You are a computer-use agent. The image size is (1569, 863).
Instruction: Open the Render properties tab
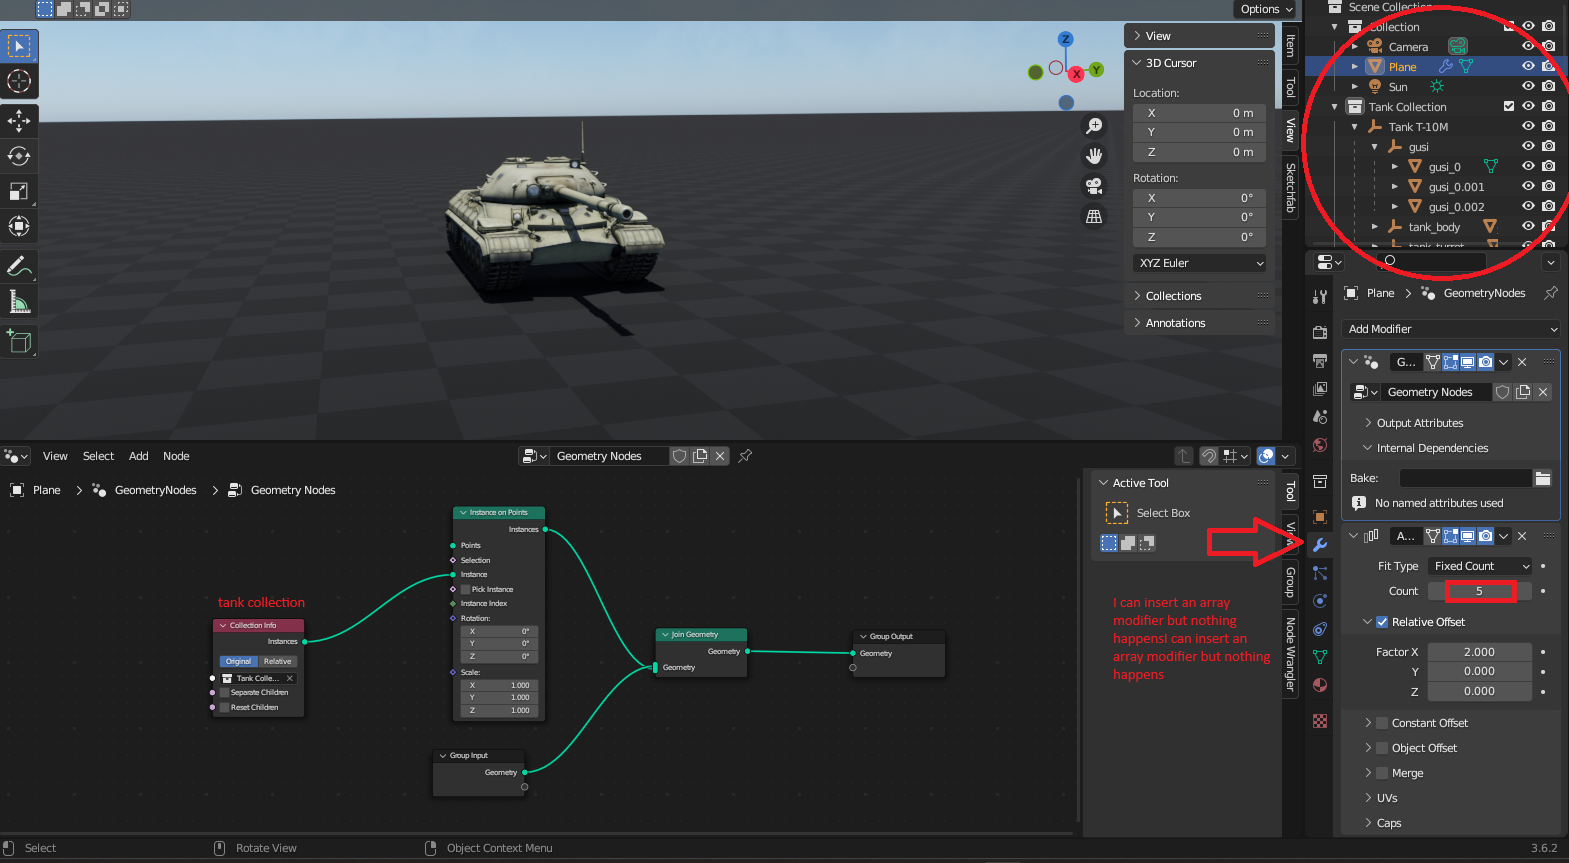(x=1320, y=332)
